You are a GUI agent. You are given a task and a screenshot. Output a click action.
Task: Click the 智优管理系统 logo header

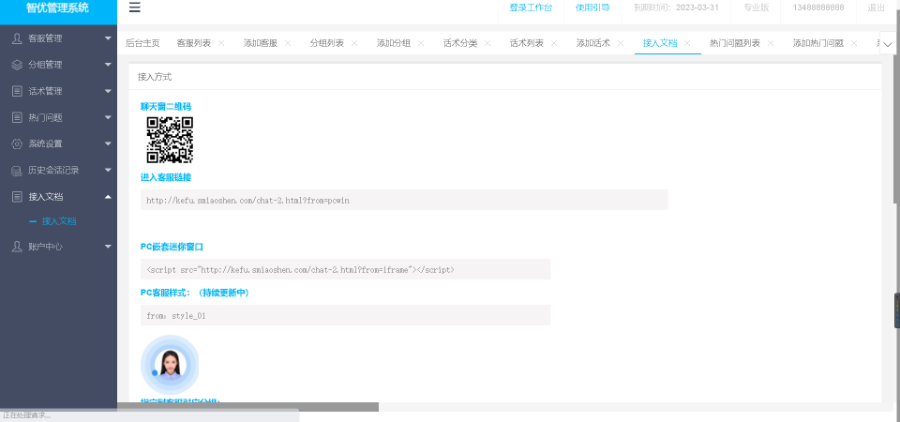coord(57,8)
